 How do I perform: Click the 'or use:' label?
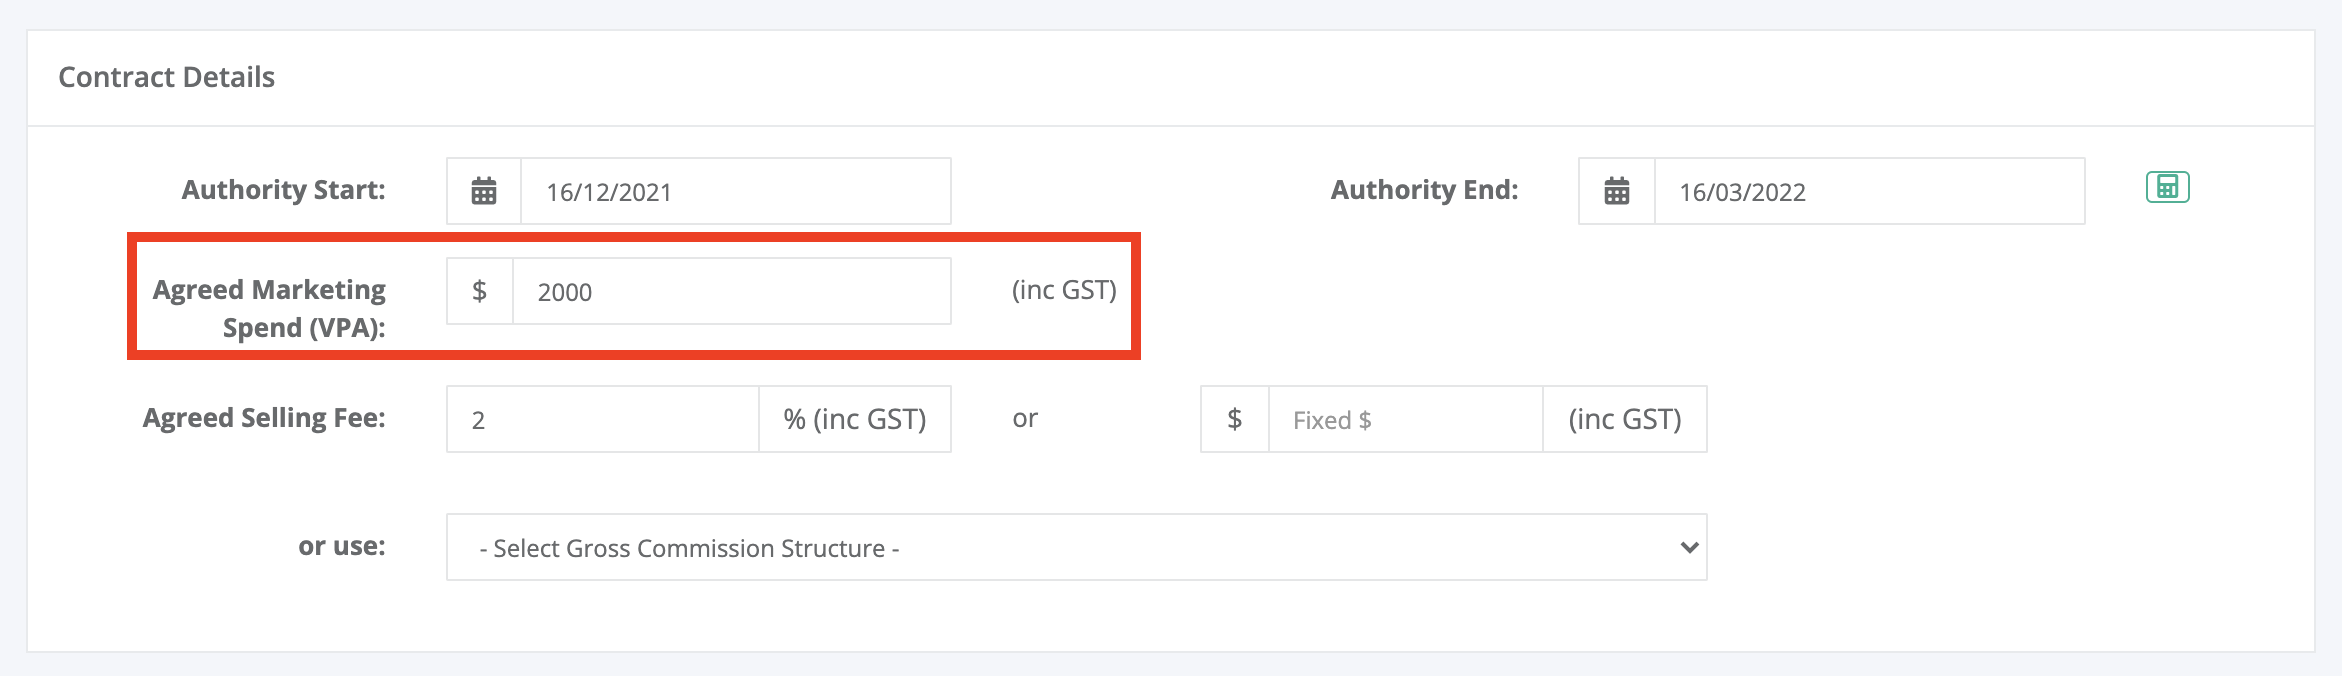tap(342, 546)
